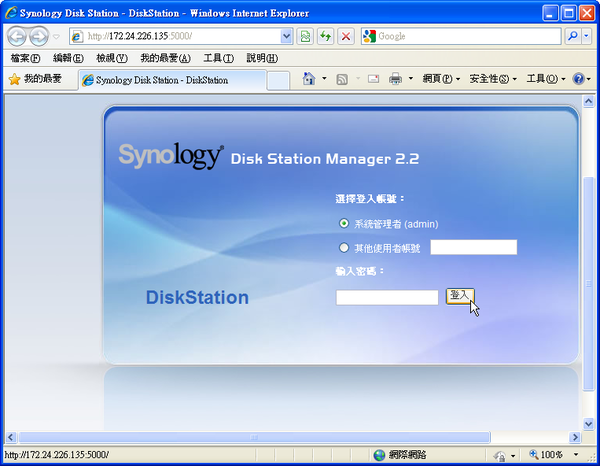
Task: Click the RSS feeds icon
Action: tap(342, 79)
